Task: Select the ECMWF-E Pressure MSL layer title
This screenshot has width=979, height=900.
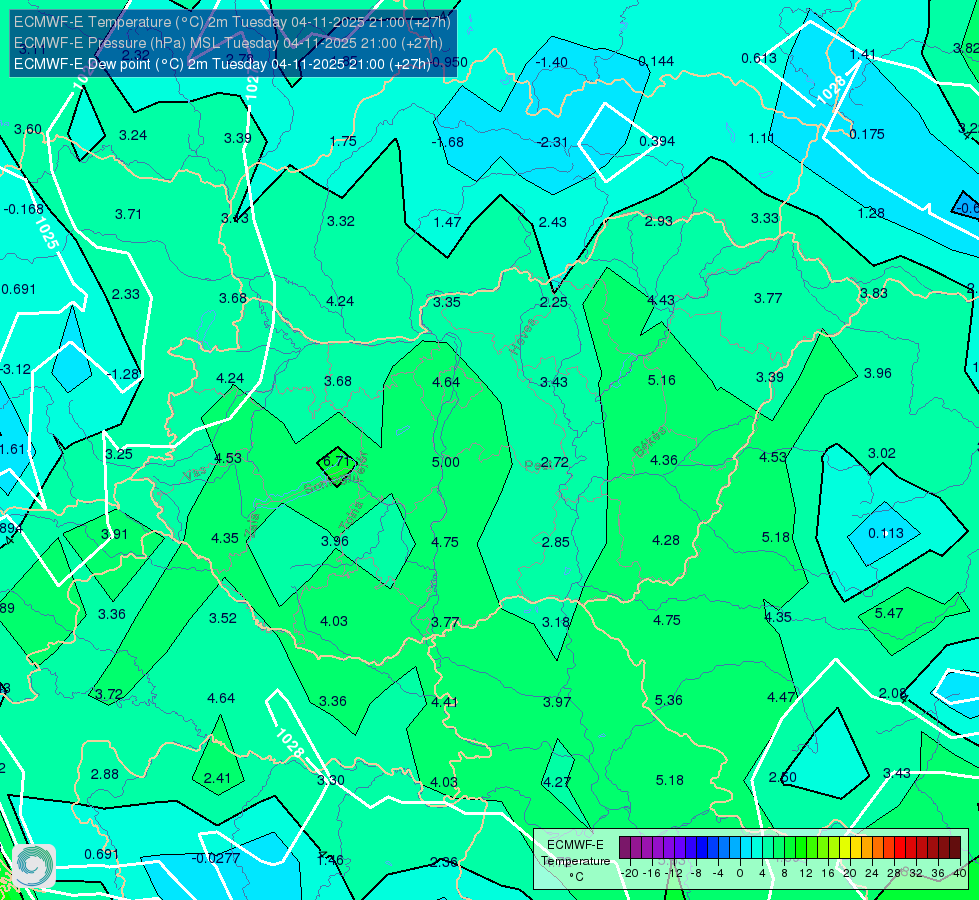Action: click(228, 43)
